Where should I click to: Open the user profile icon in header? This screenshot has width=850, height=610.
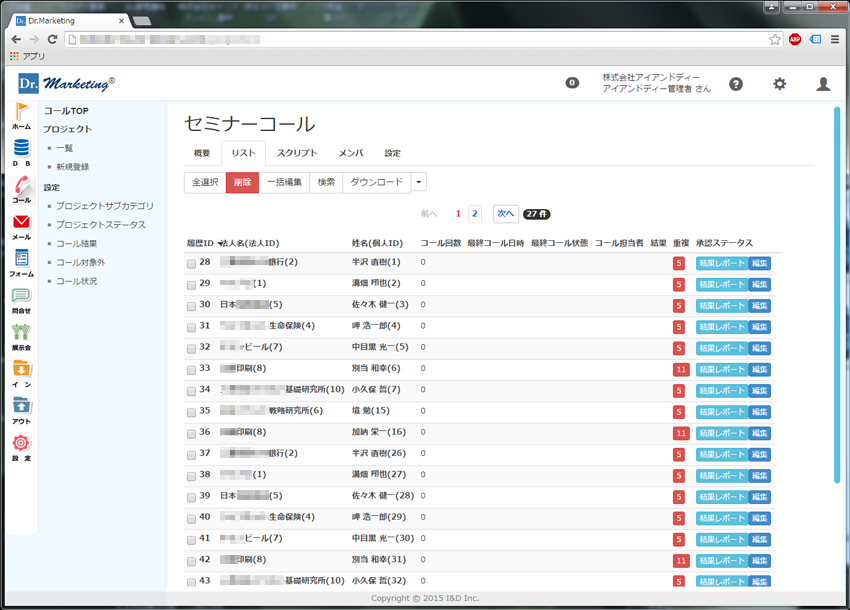tap(823, 84)
